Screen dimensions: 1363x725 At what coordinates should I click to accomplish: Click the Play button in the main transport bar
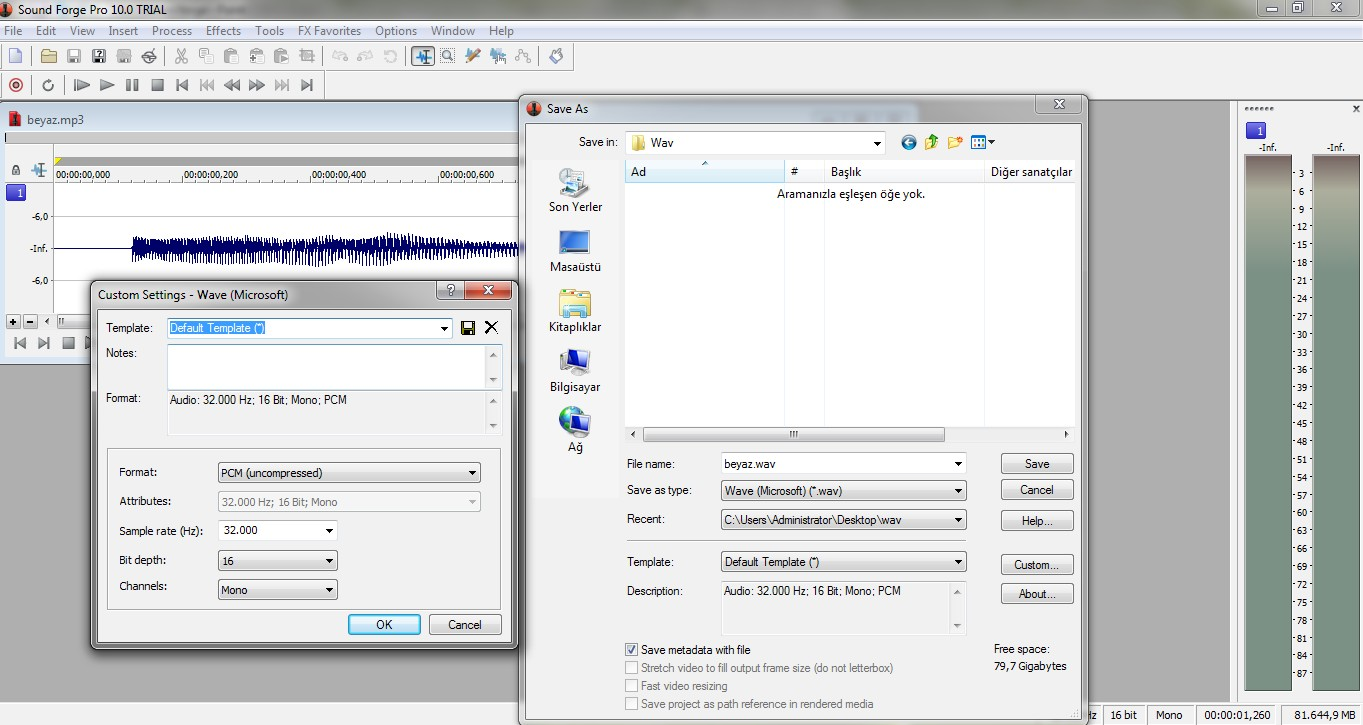[x=107, y=85]
